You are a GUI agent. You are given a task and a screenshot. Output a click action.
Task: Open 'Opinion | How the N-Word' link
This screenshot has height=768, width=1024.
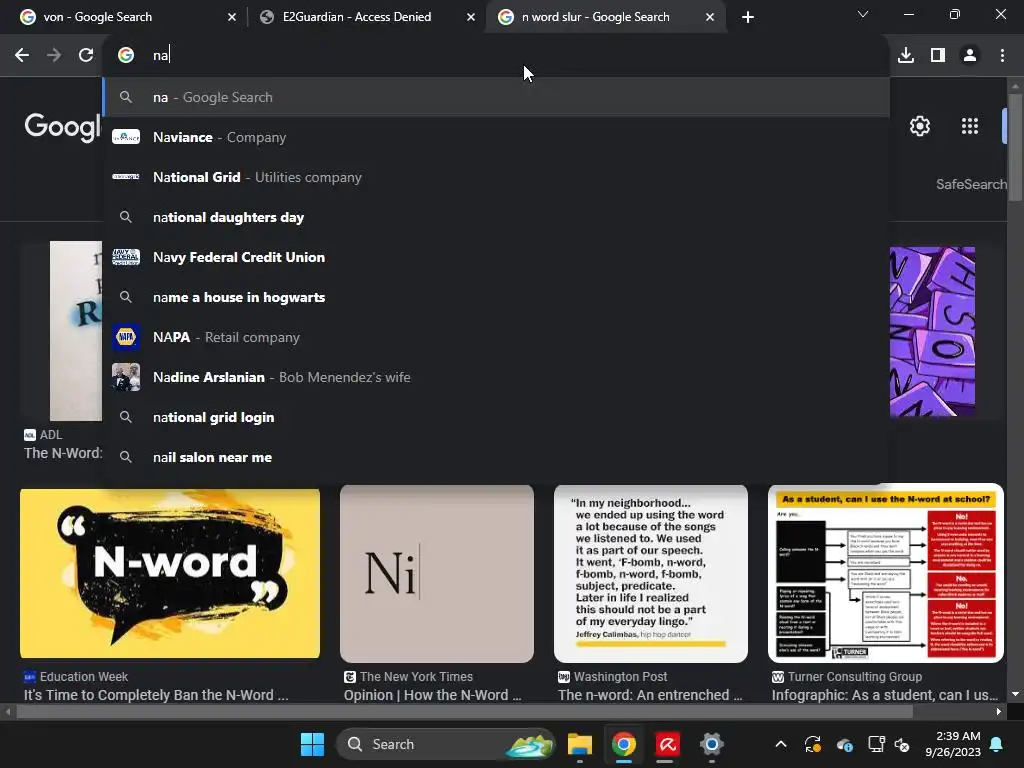(432, 695)
